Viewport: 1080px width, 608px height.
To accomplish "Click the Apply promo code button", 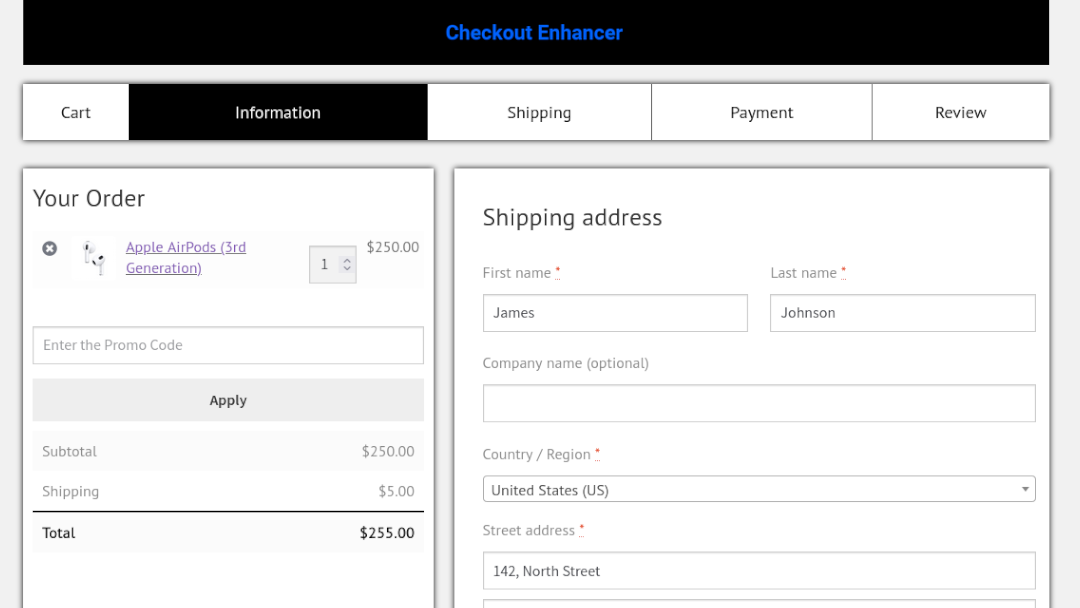I will pos(228,399).
